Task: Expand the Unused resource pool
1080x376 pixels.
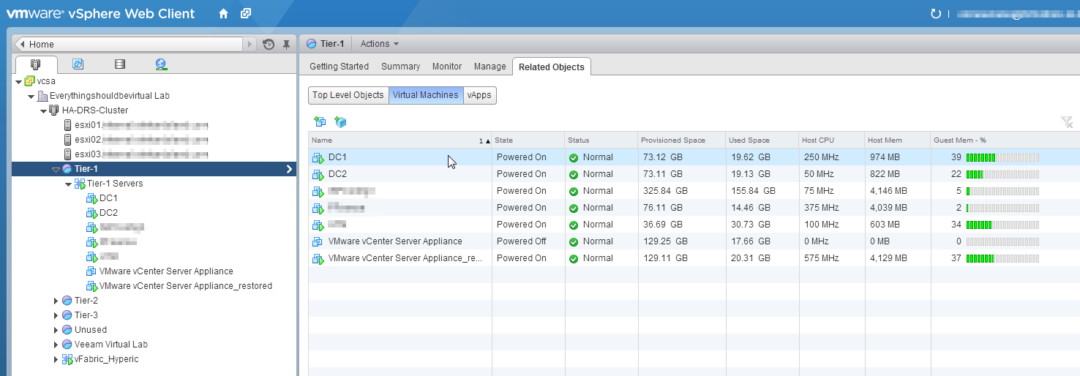Action: coord(56,330)
